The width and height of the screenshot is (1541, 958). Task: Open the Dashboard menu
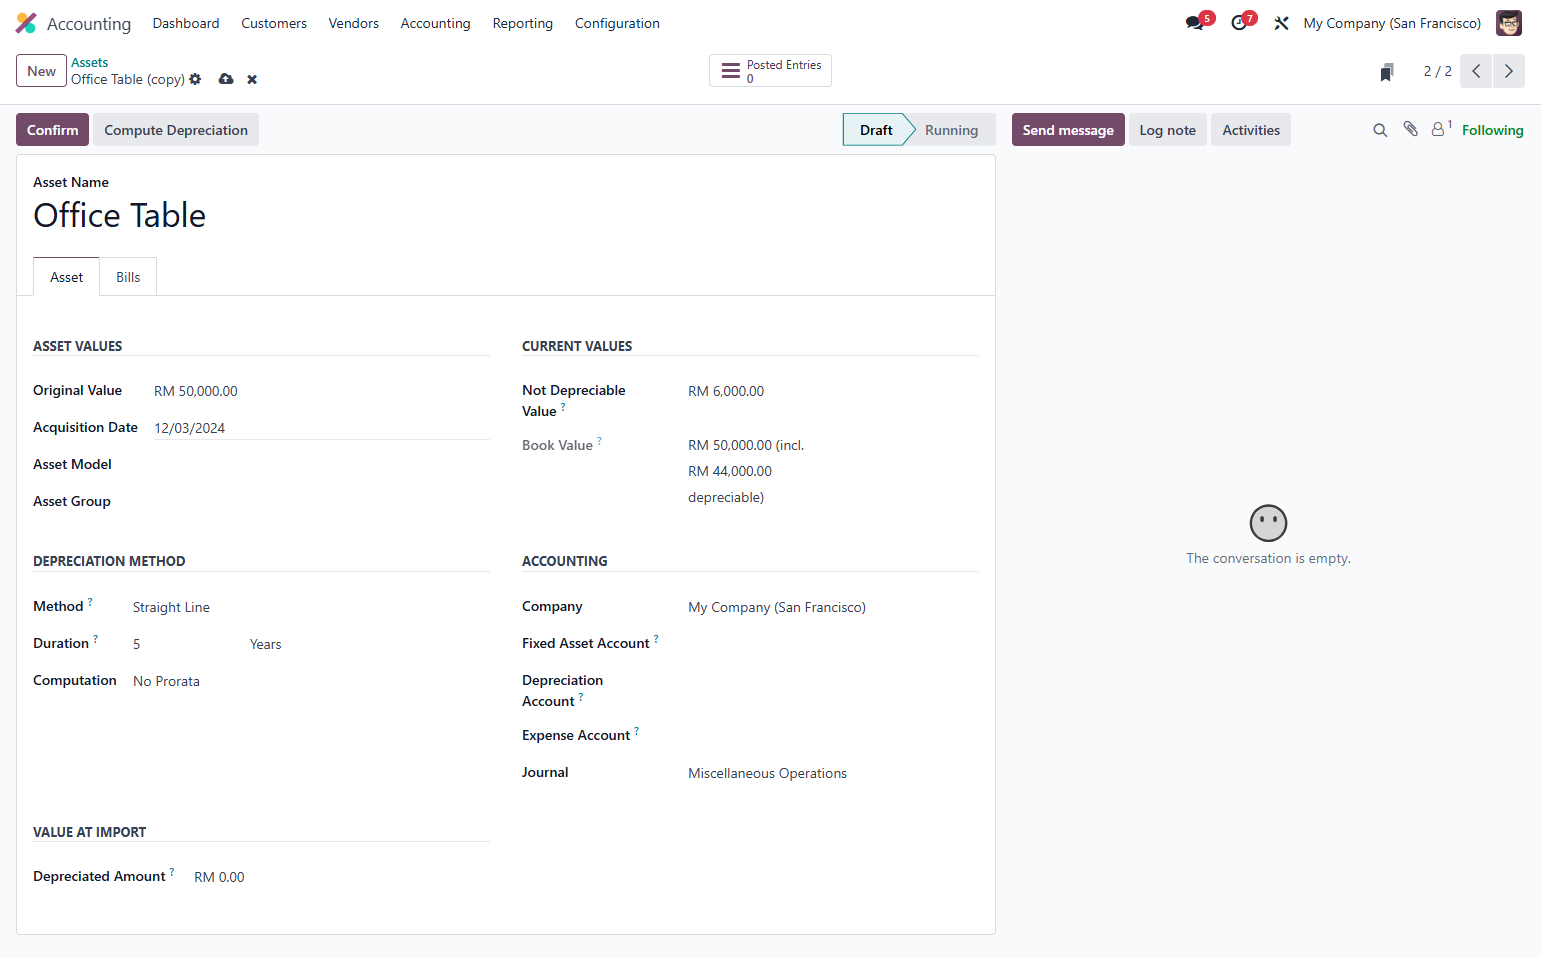pyautogui.click(x=186, y=23)
